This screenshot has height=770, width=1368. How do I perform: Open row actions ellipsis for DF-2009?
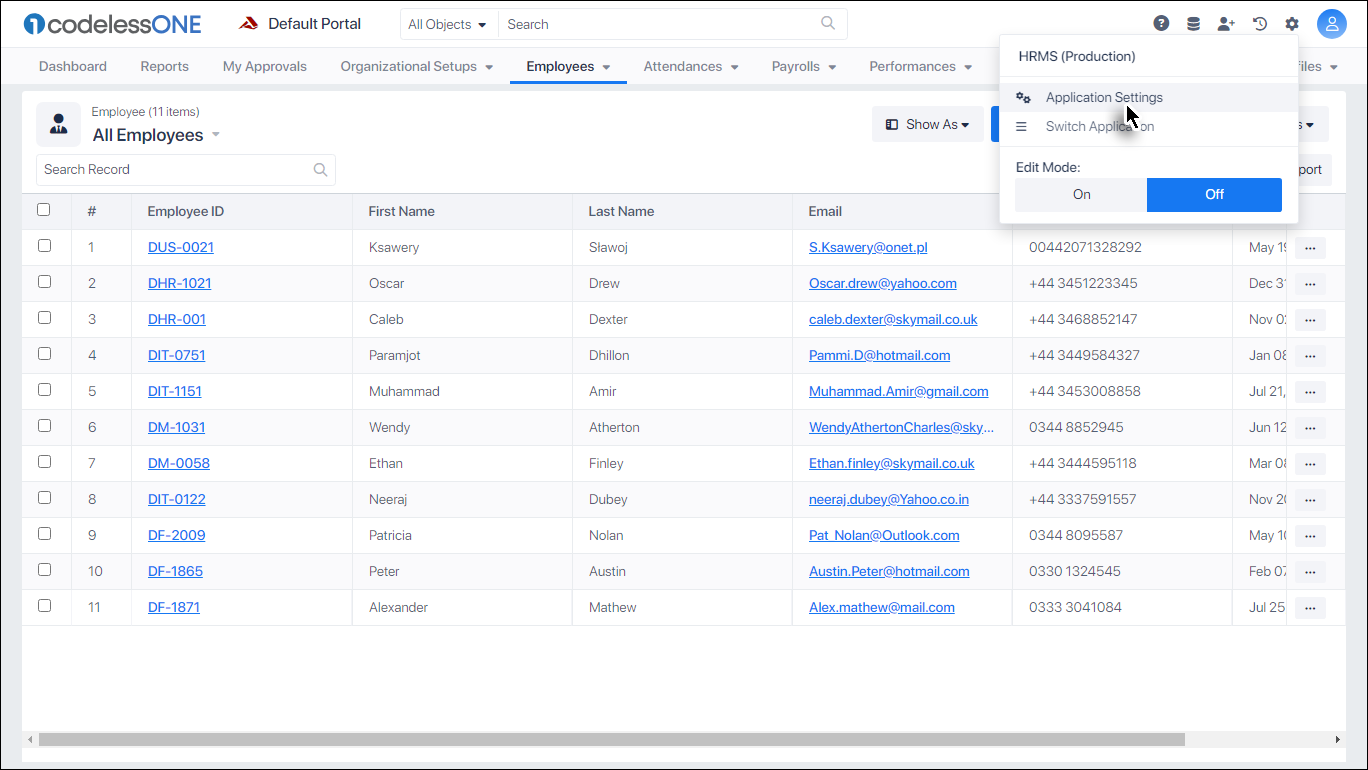[1310, 536]
